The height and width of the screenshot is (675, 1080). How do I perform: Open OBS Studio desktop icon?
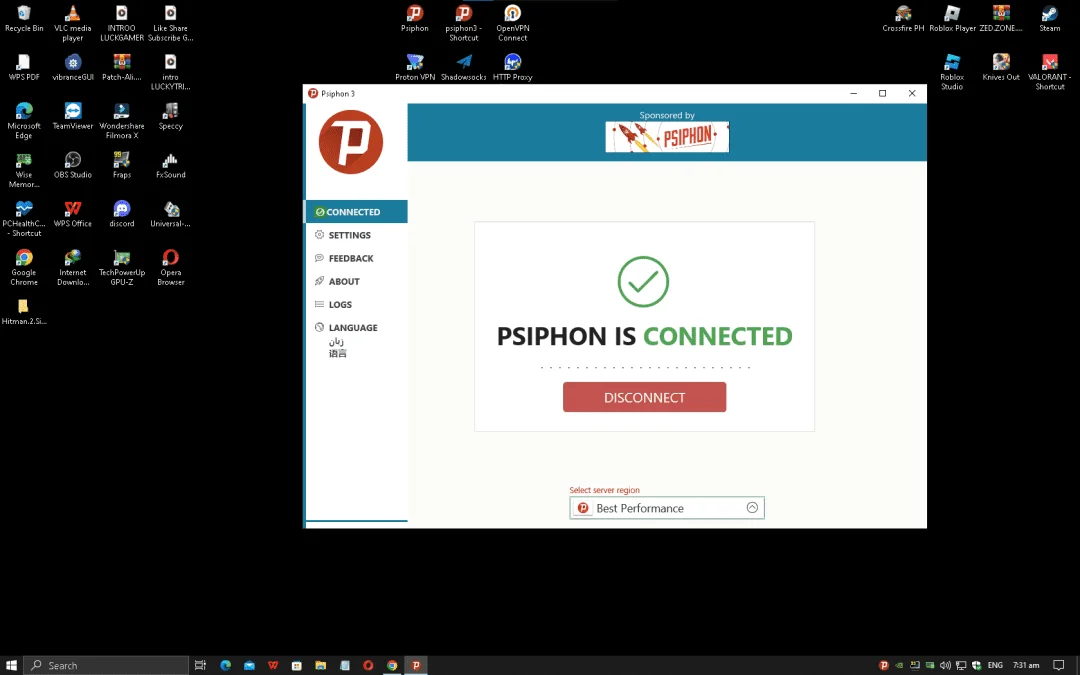tap(72, 165)
